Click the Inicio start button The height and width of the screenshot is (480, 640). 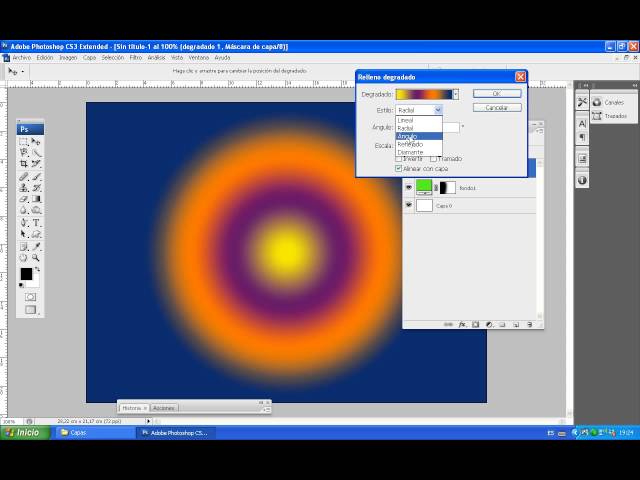[x=25, y=433]
